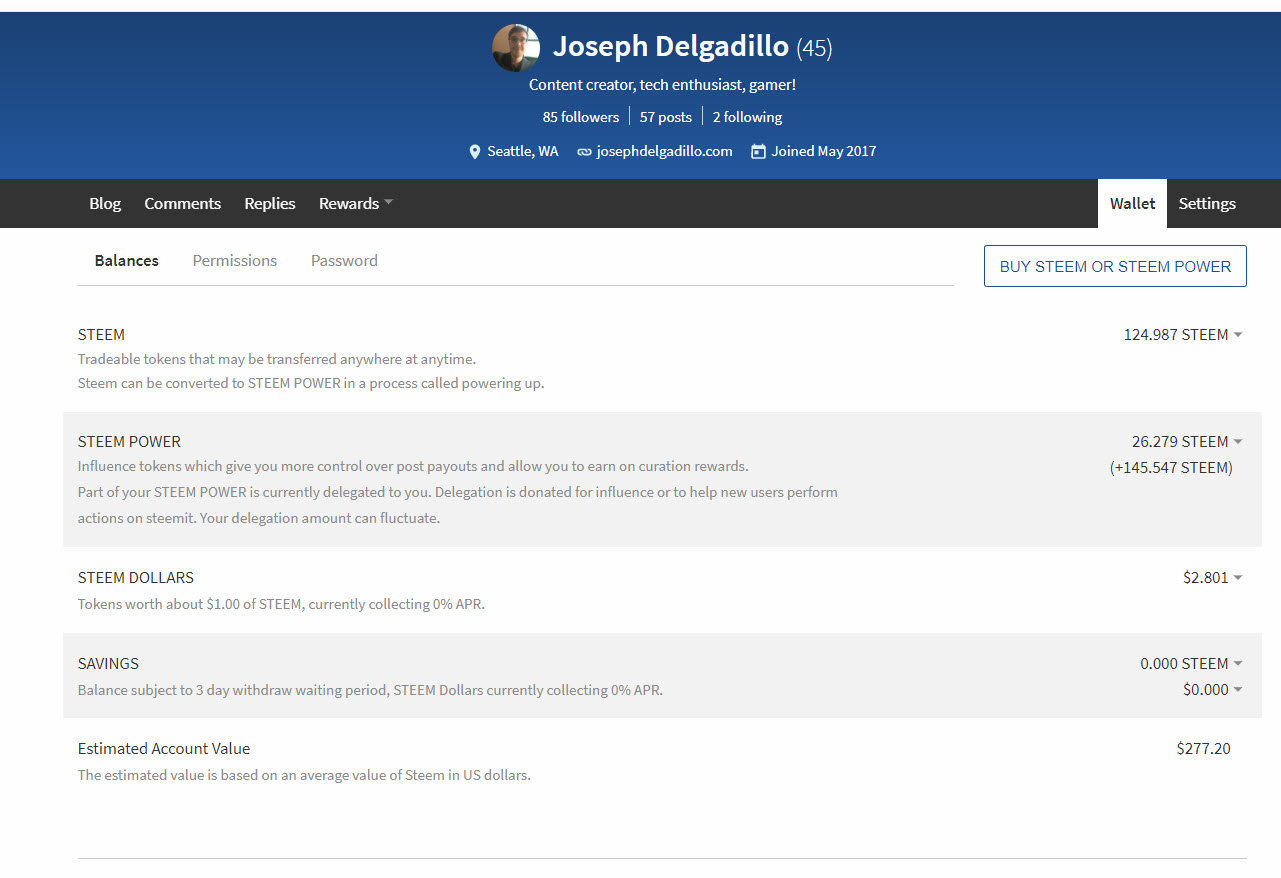Open the josephdelgadillo.com website link
The width and height of the screenshot is (1281, 878).
coord(664,151)
